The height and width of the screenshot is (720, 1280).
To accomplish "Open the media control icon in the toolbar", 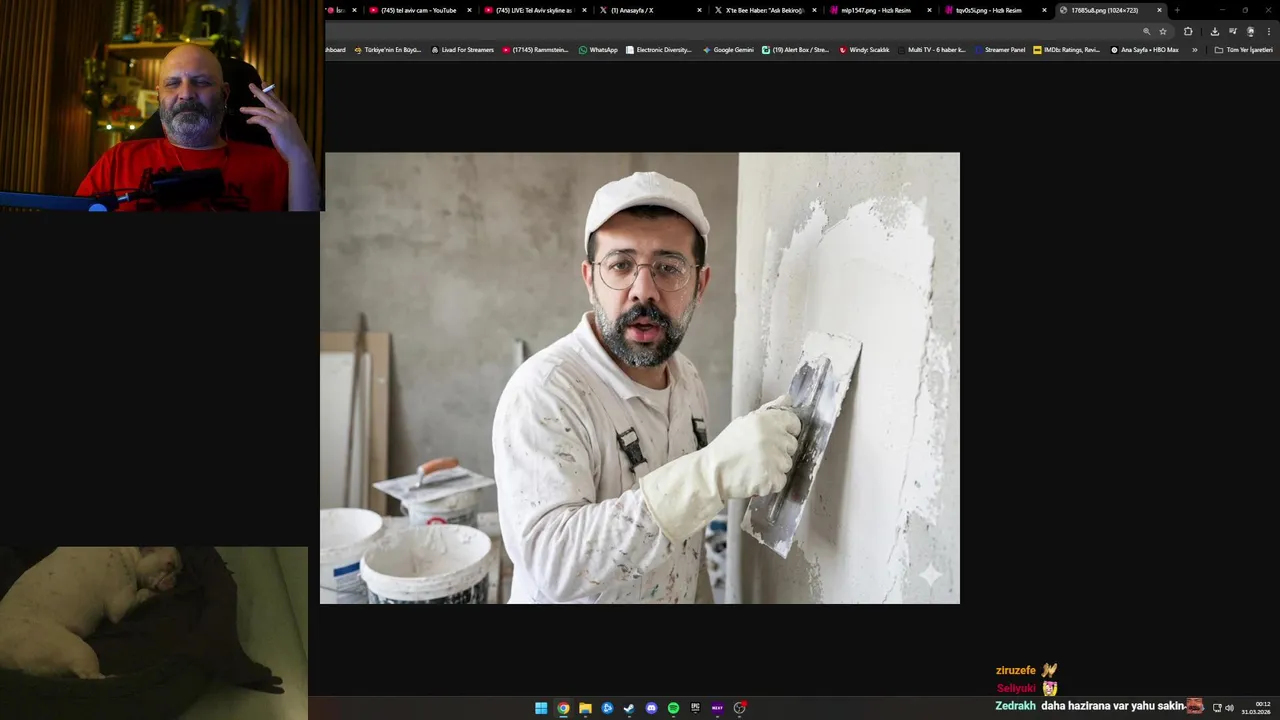I will [1233, 31].
